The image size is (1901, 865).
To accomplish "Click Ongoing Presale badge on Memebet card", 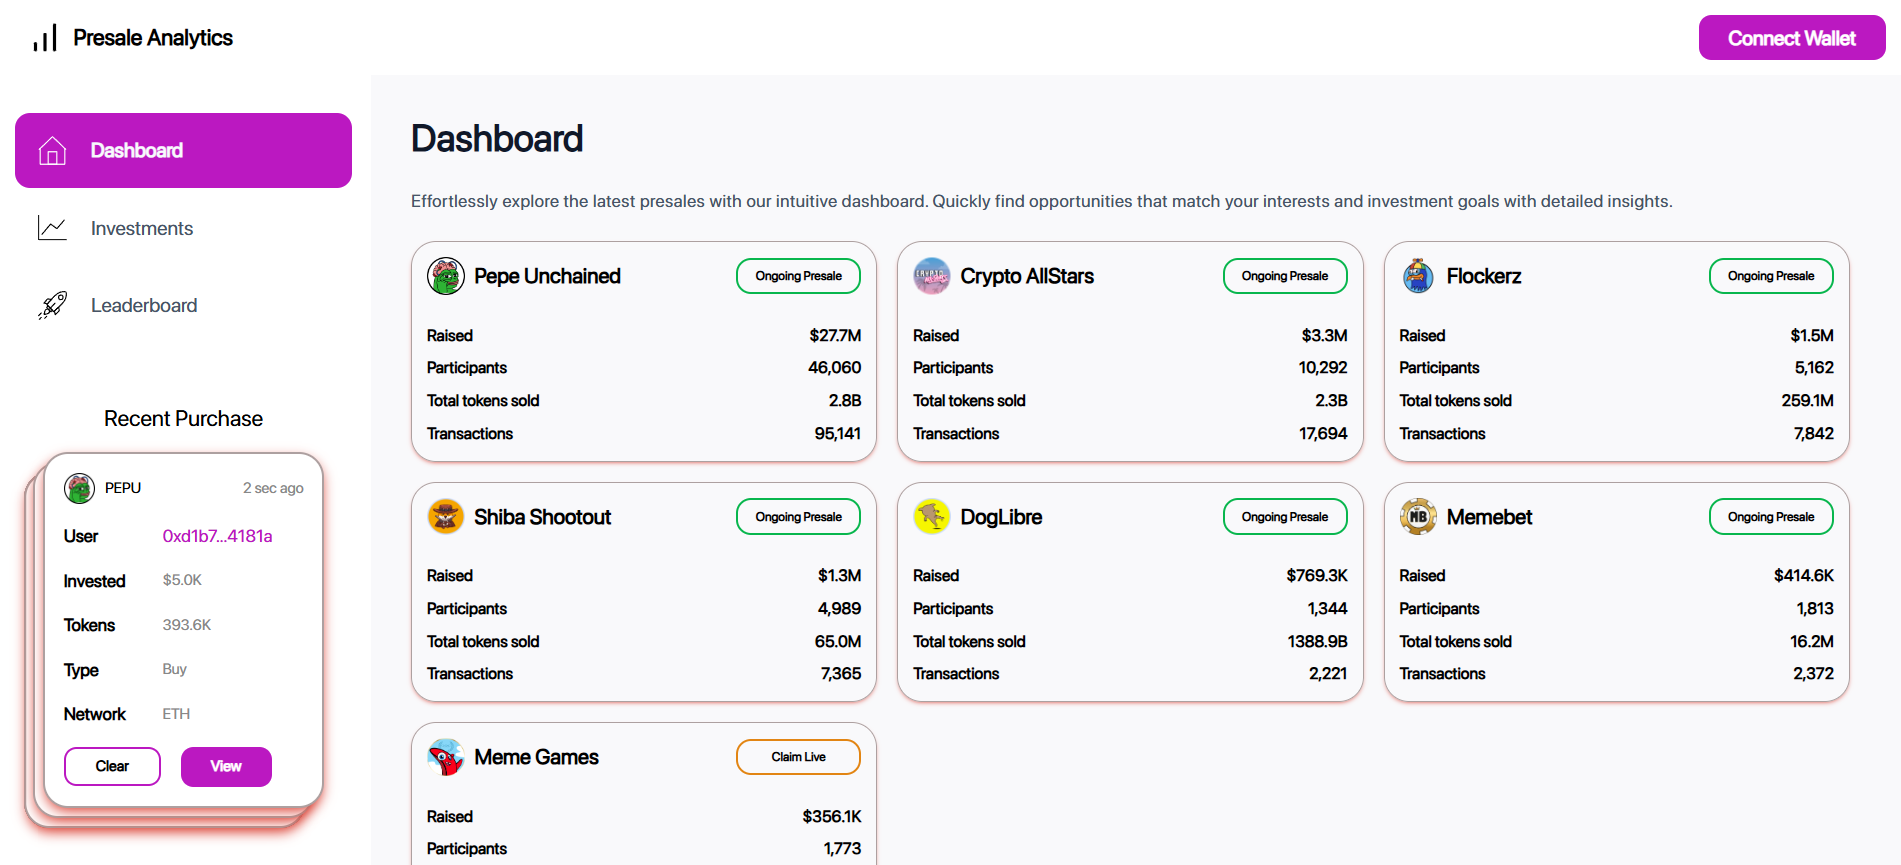I will coord(1770,517).
